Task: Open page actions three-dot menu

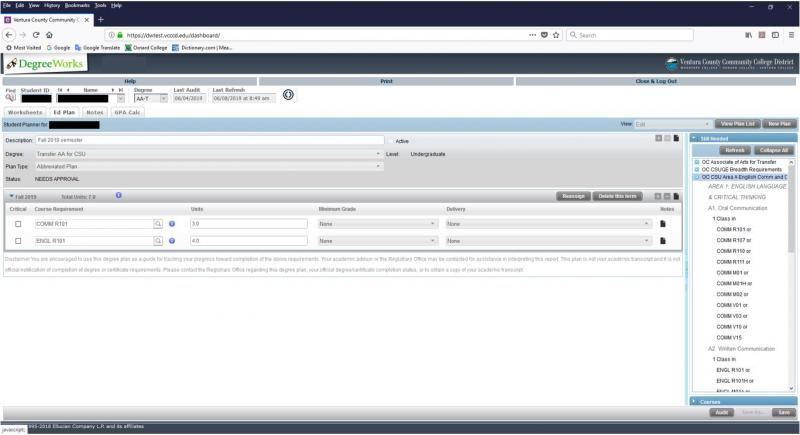Action: [532, 35]
